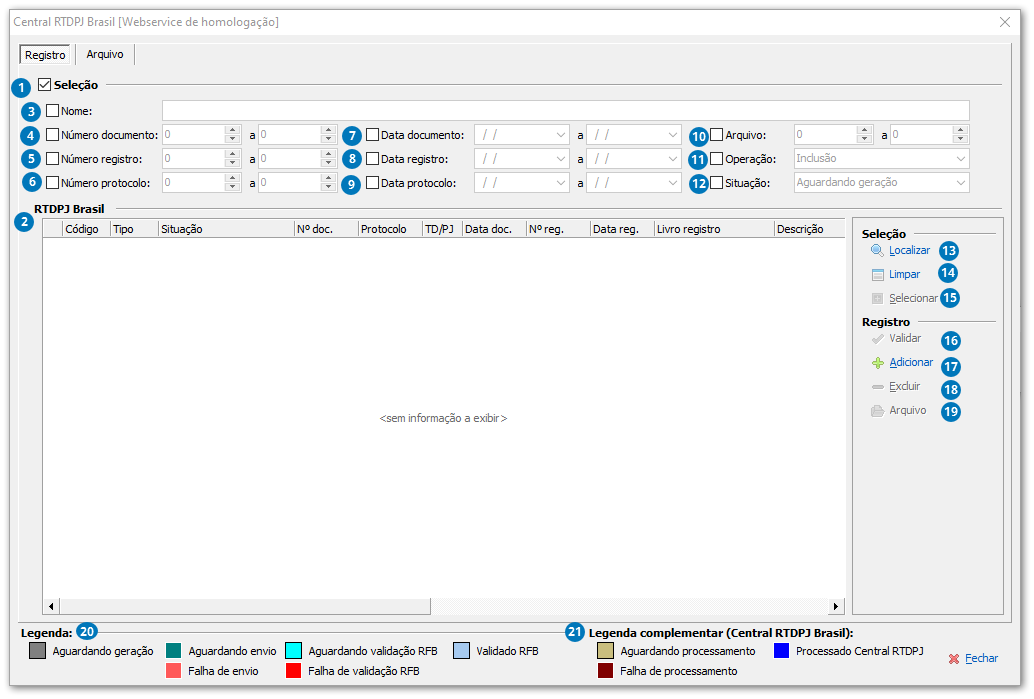Click the Limpar link
This screenshot has height=699, width=1034.
904,274
